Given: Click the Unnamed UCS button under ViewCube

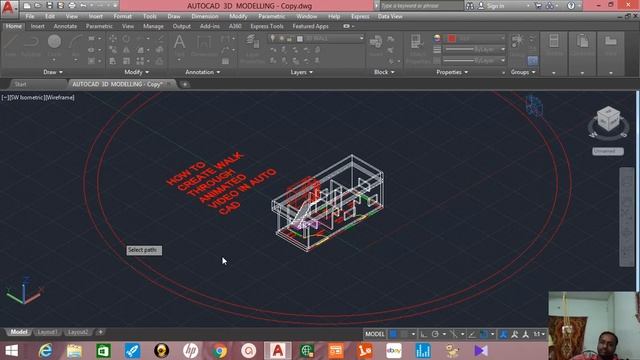Looking at the screenshot, I should 608,151.
